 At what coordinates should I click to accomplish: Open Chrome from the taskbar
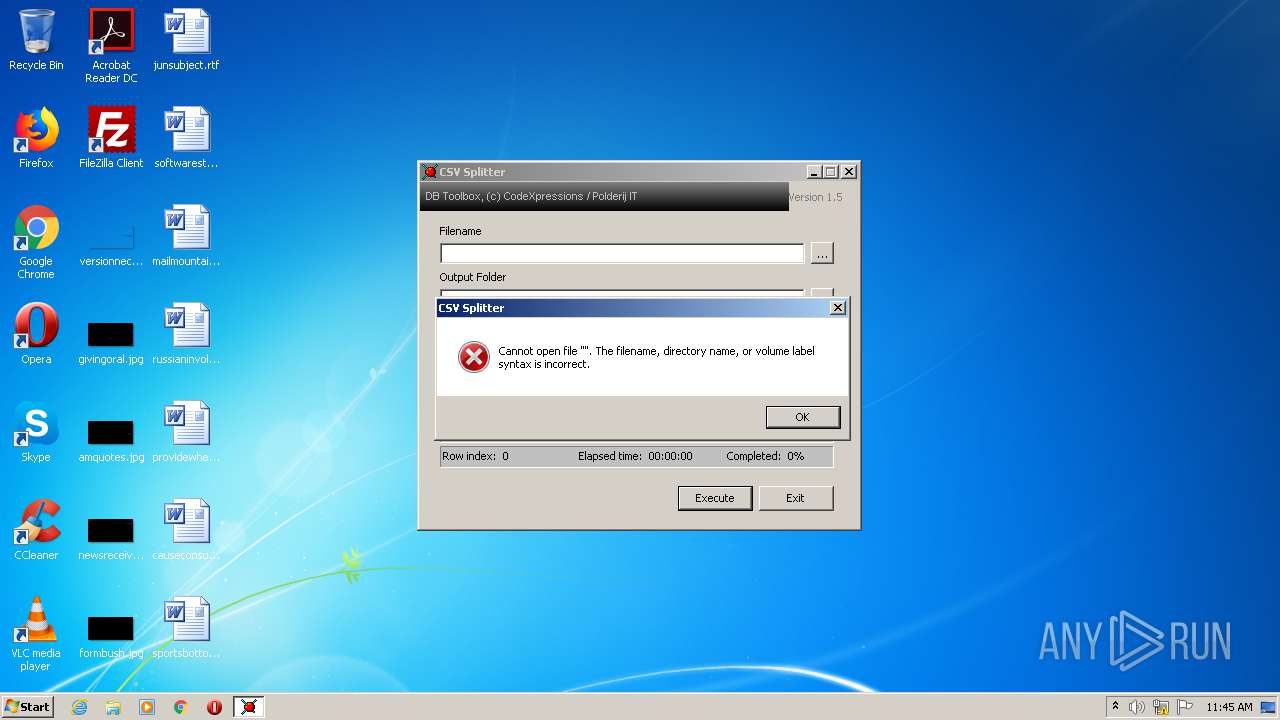[x=181, y=707]
